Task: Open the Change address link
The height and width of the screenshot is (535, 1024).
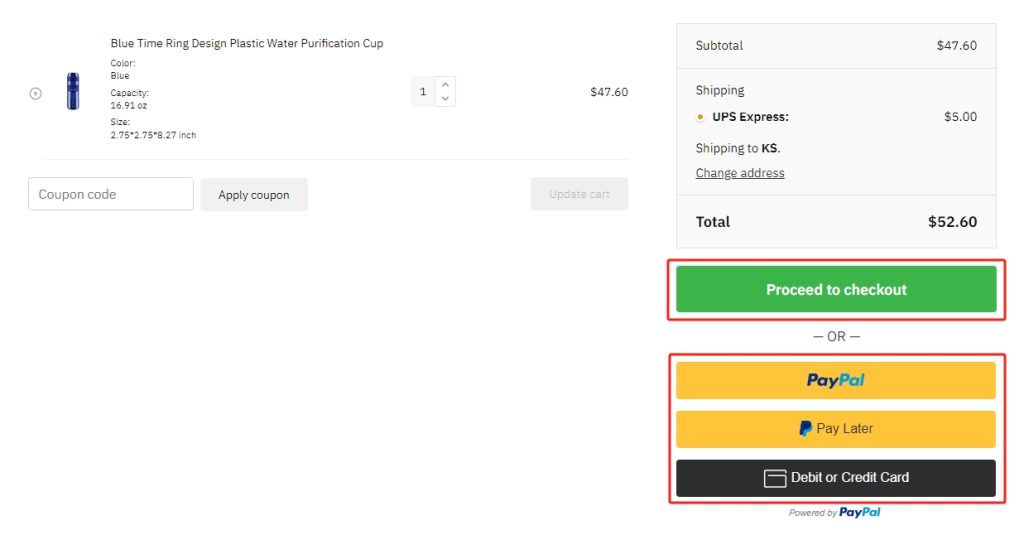Action: click(x=740, y=173)
